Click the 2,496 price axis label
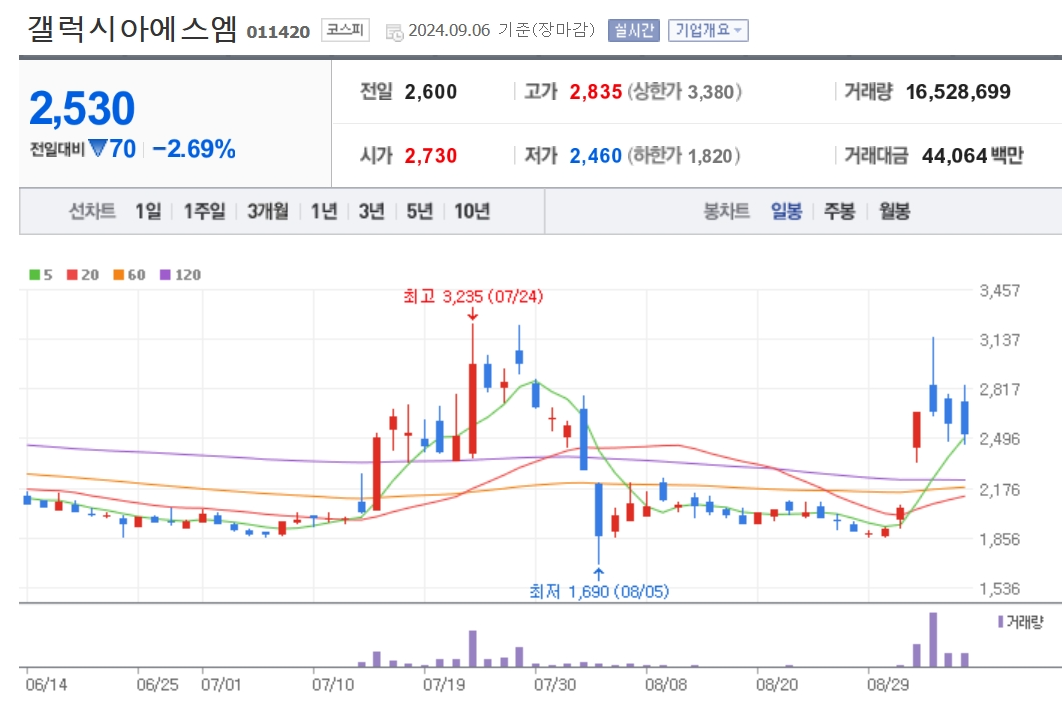The width and height of the screenshot is (1062, 712). point(999,438)
